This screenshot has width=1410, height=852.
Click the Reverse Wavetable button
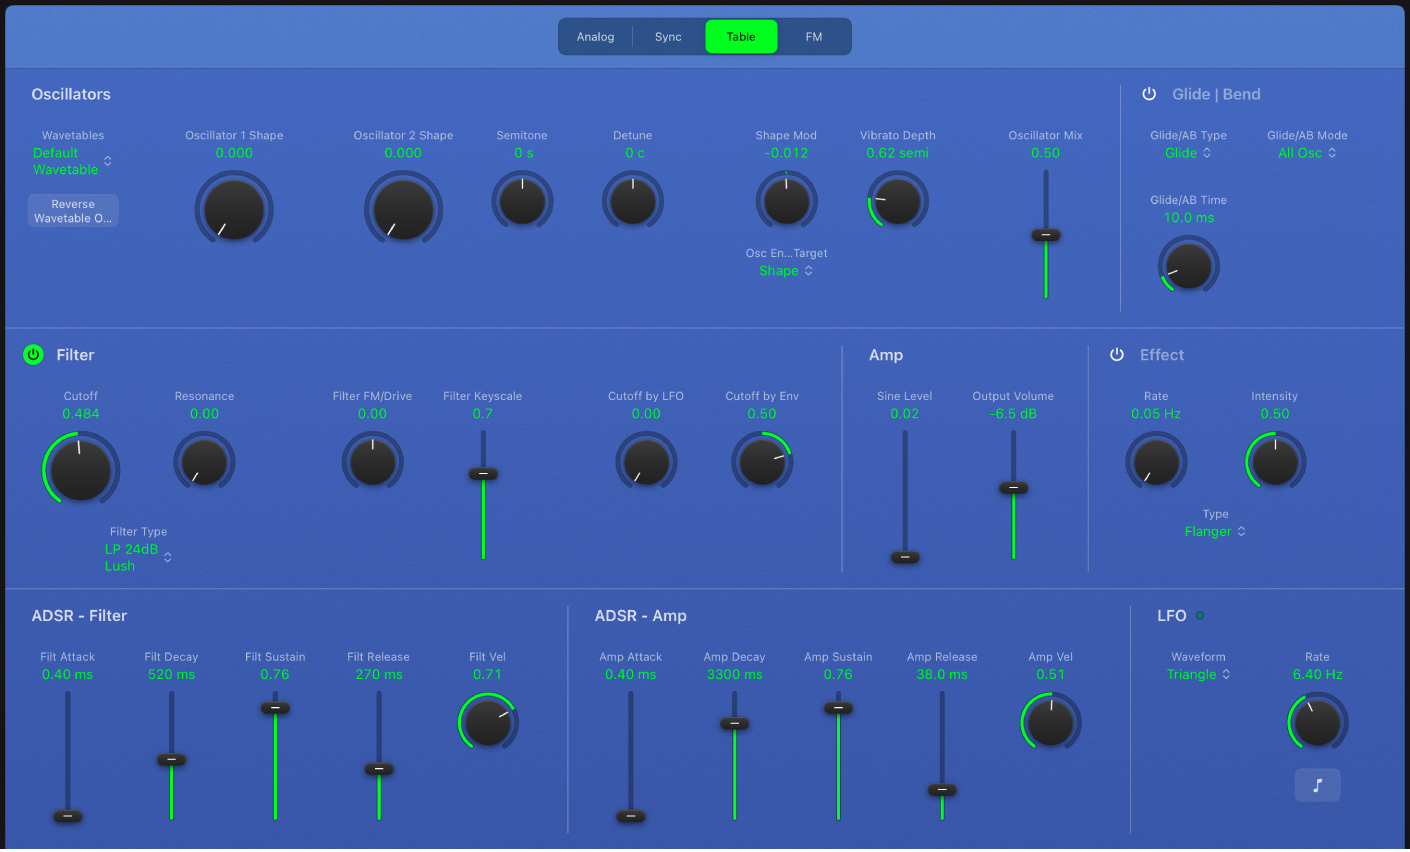tap(73, 211)
